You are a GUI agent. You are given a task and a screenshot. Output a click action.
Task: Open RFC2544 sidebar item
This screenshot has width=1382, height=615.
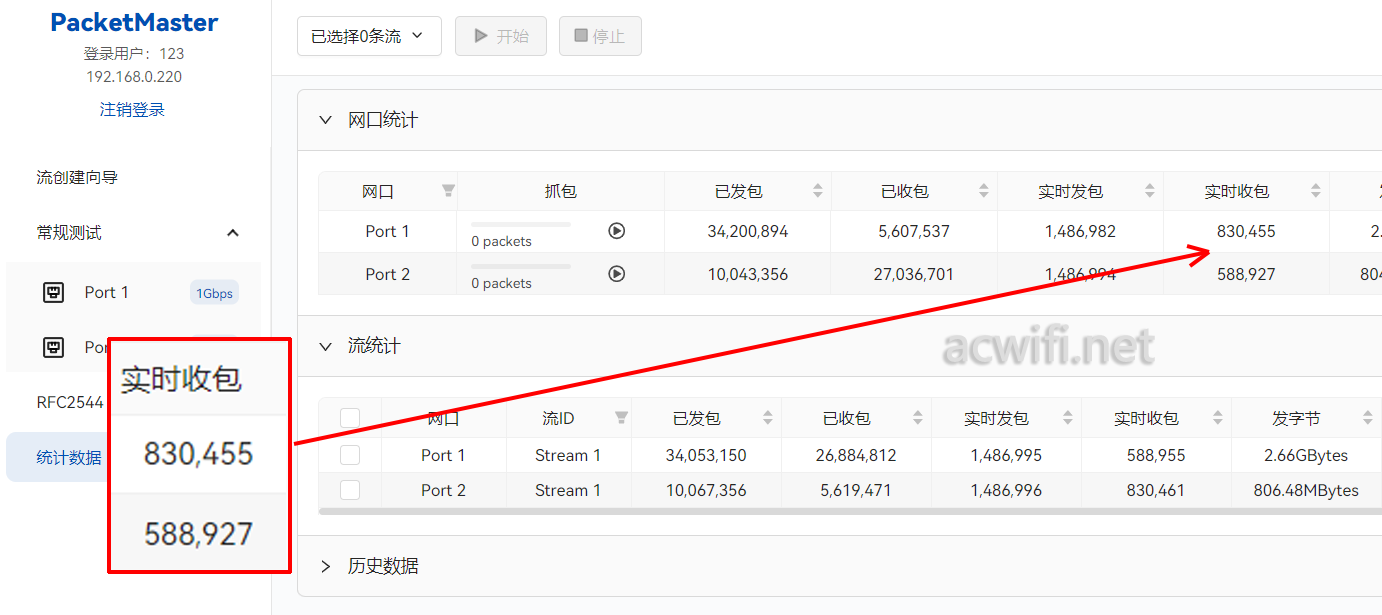point(70,402)
